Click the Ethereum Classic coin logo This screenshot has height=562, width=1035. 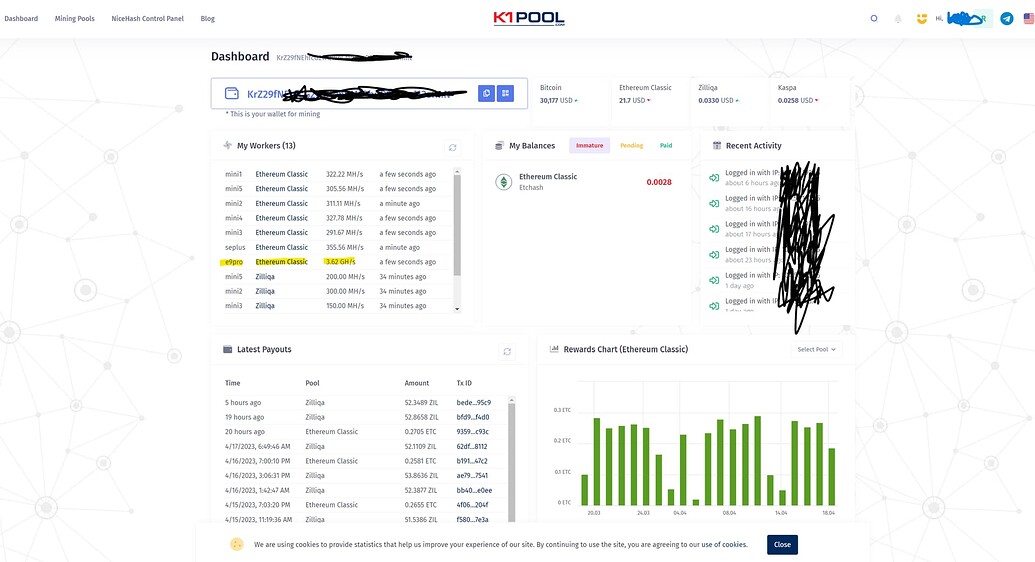coord(504,182)
